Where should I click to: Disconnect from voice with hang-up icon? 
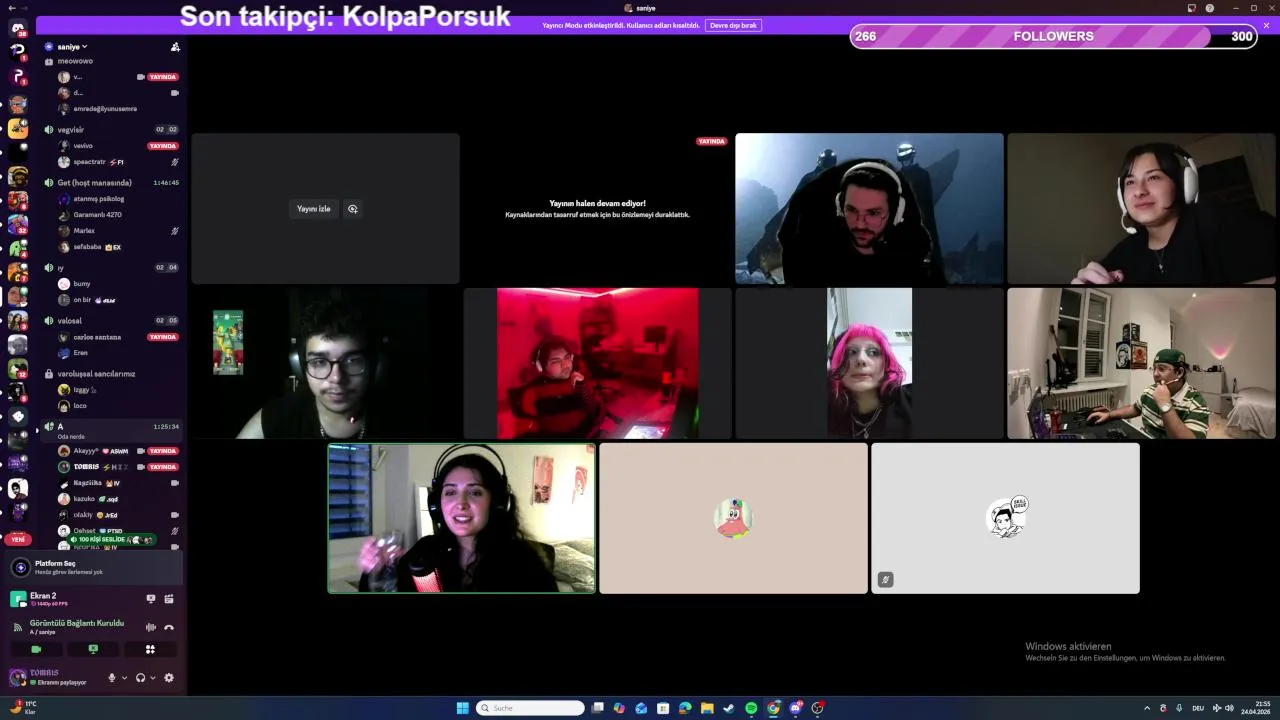(169, 627)
